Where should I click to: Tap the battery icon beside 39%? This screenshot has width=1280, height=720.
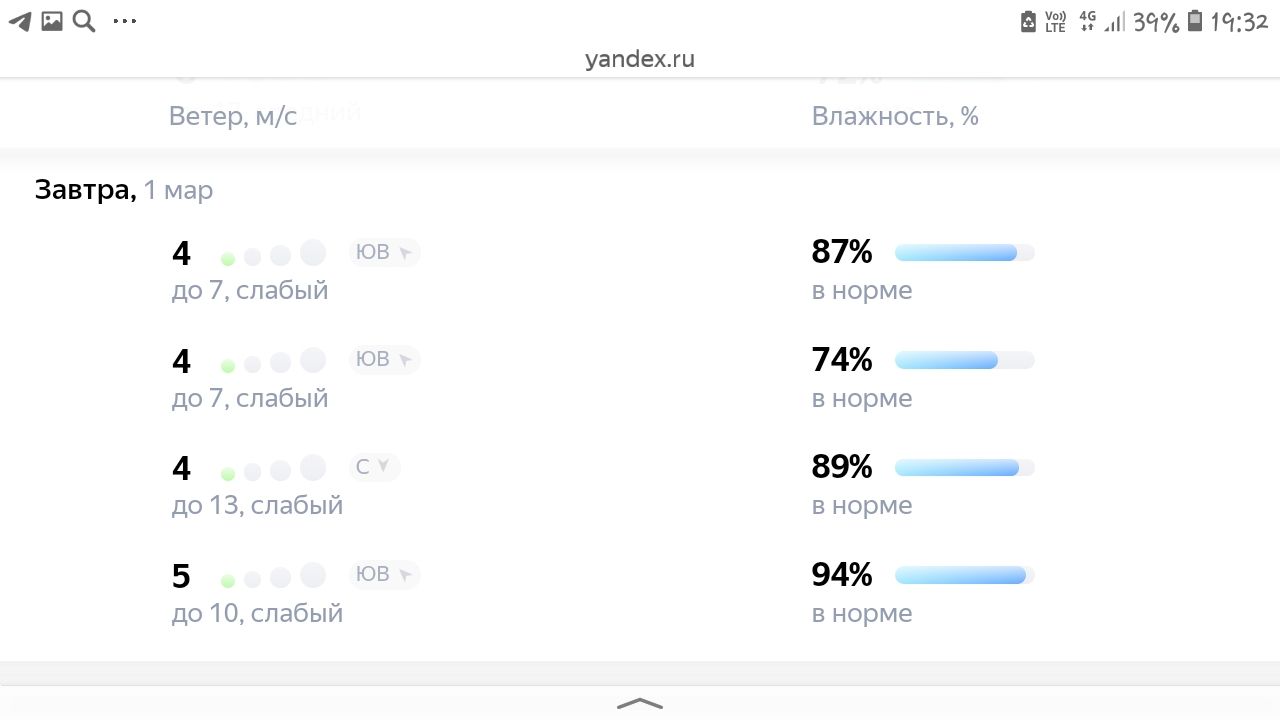(x=1194, y=22)
